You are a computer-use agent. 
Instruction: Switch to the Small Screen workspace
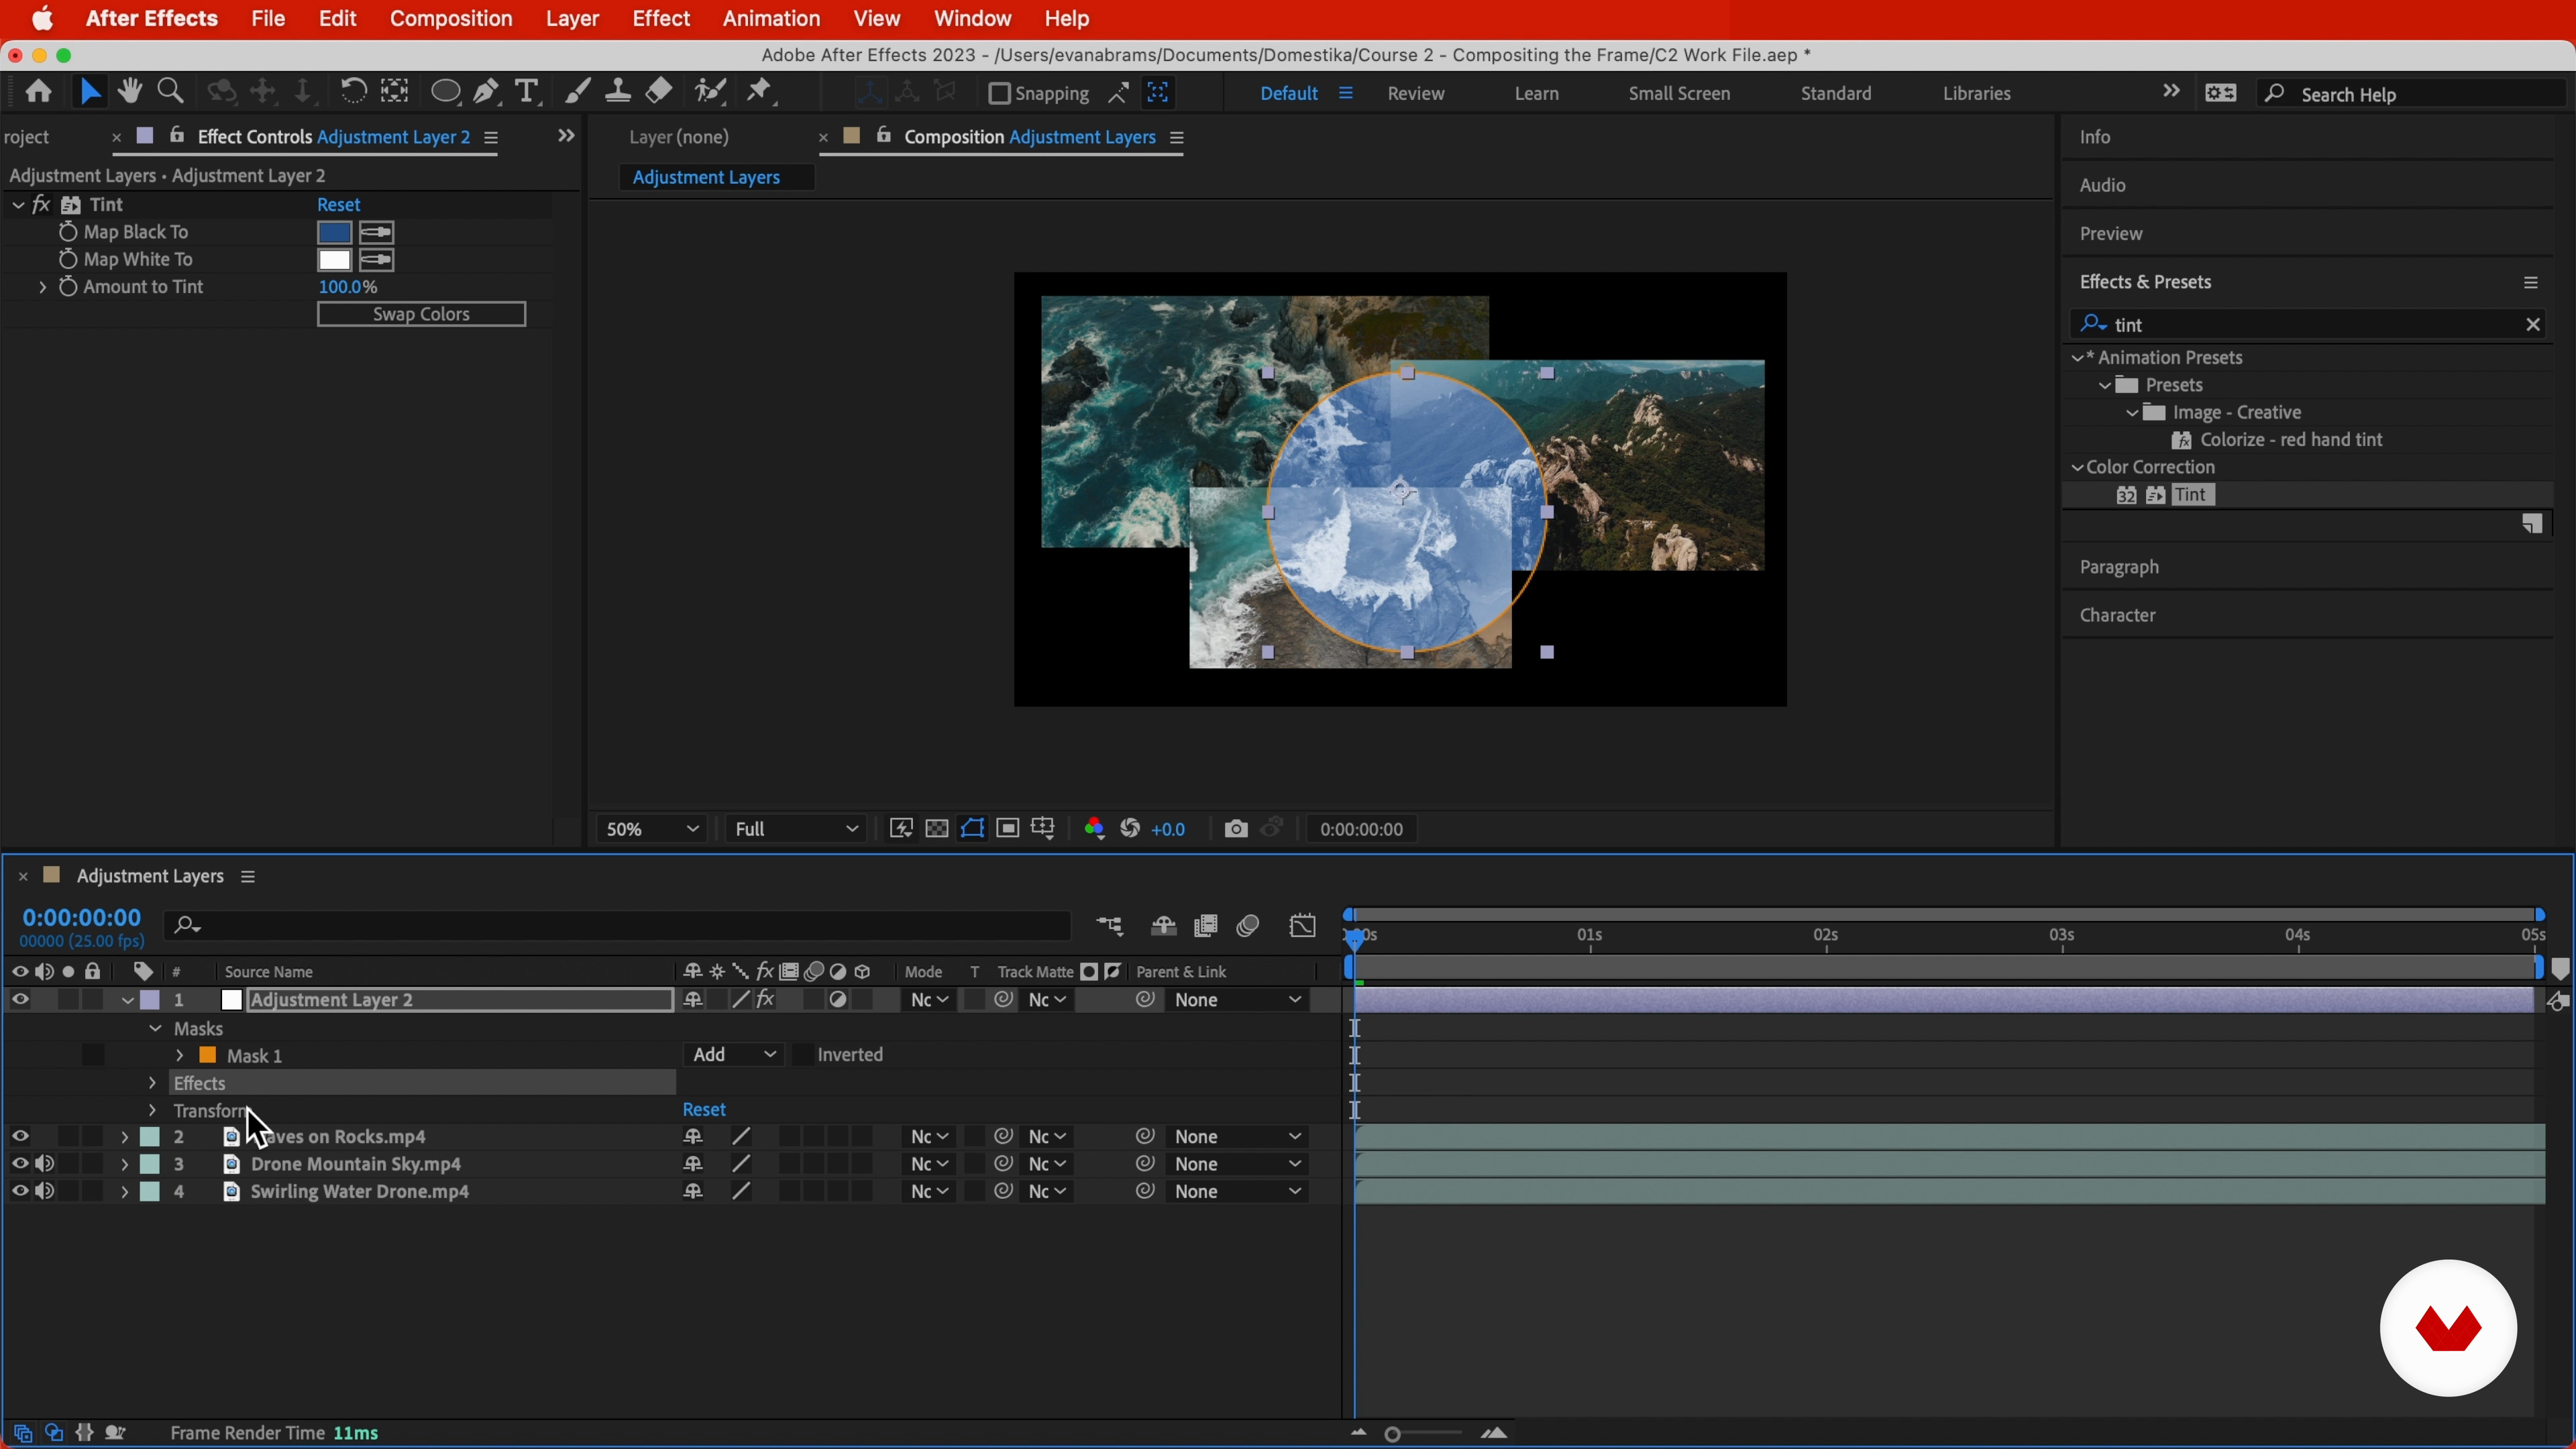[x=1678, y=93]
